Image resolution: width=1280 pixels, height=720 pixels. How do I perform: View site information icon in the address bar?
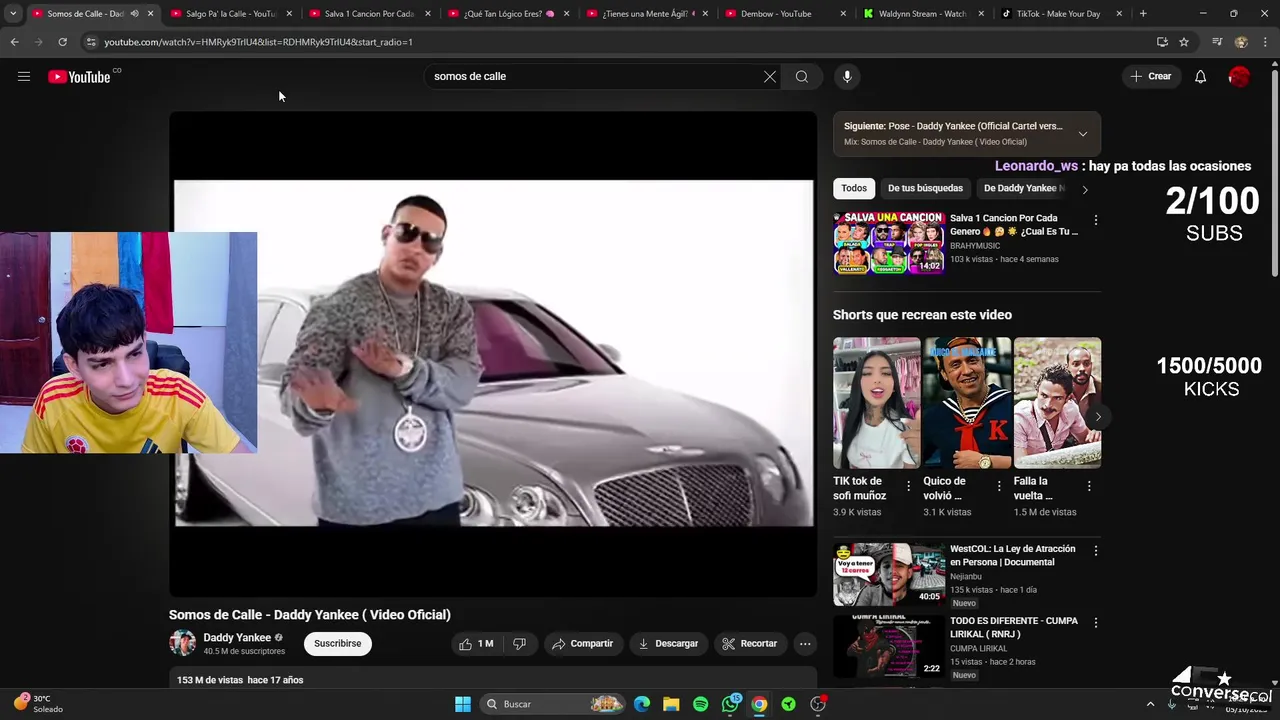[x=91, y=42]
